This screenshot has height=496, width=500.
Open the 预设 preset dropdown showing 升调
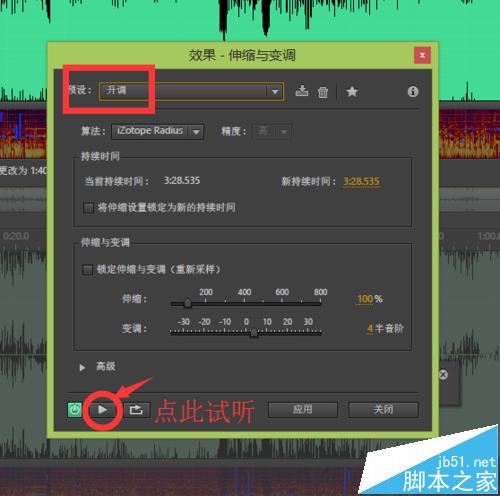click(x=191, y=91)
